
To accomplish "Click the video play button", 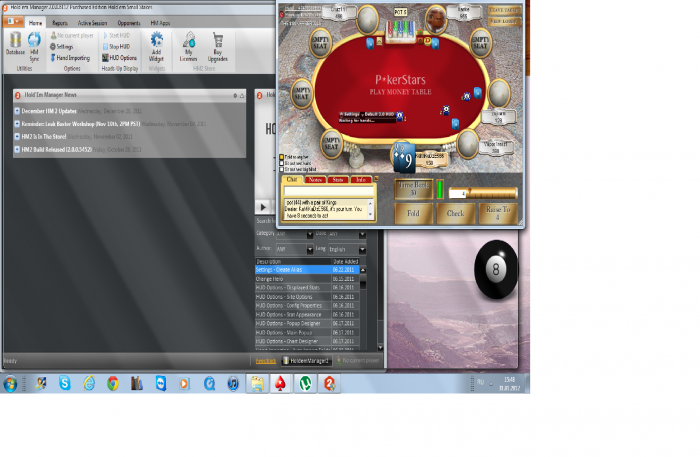I will [x=263, y=207].
